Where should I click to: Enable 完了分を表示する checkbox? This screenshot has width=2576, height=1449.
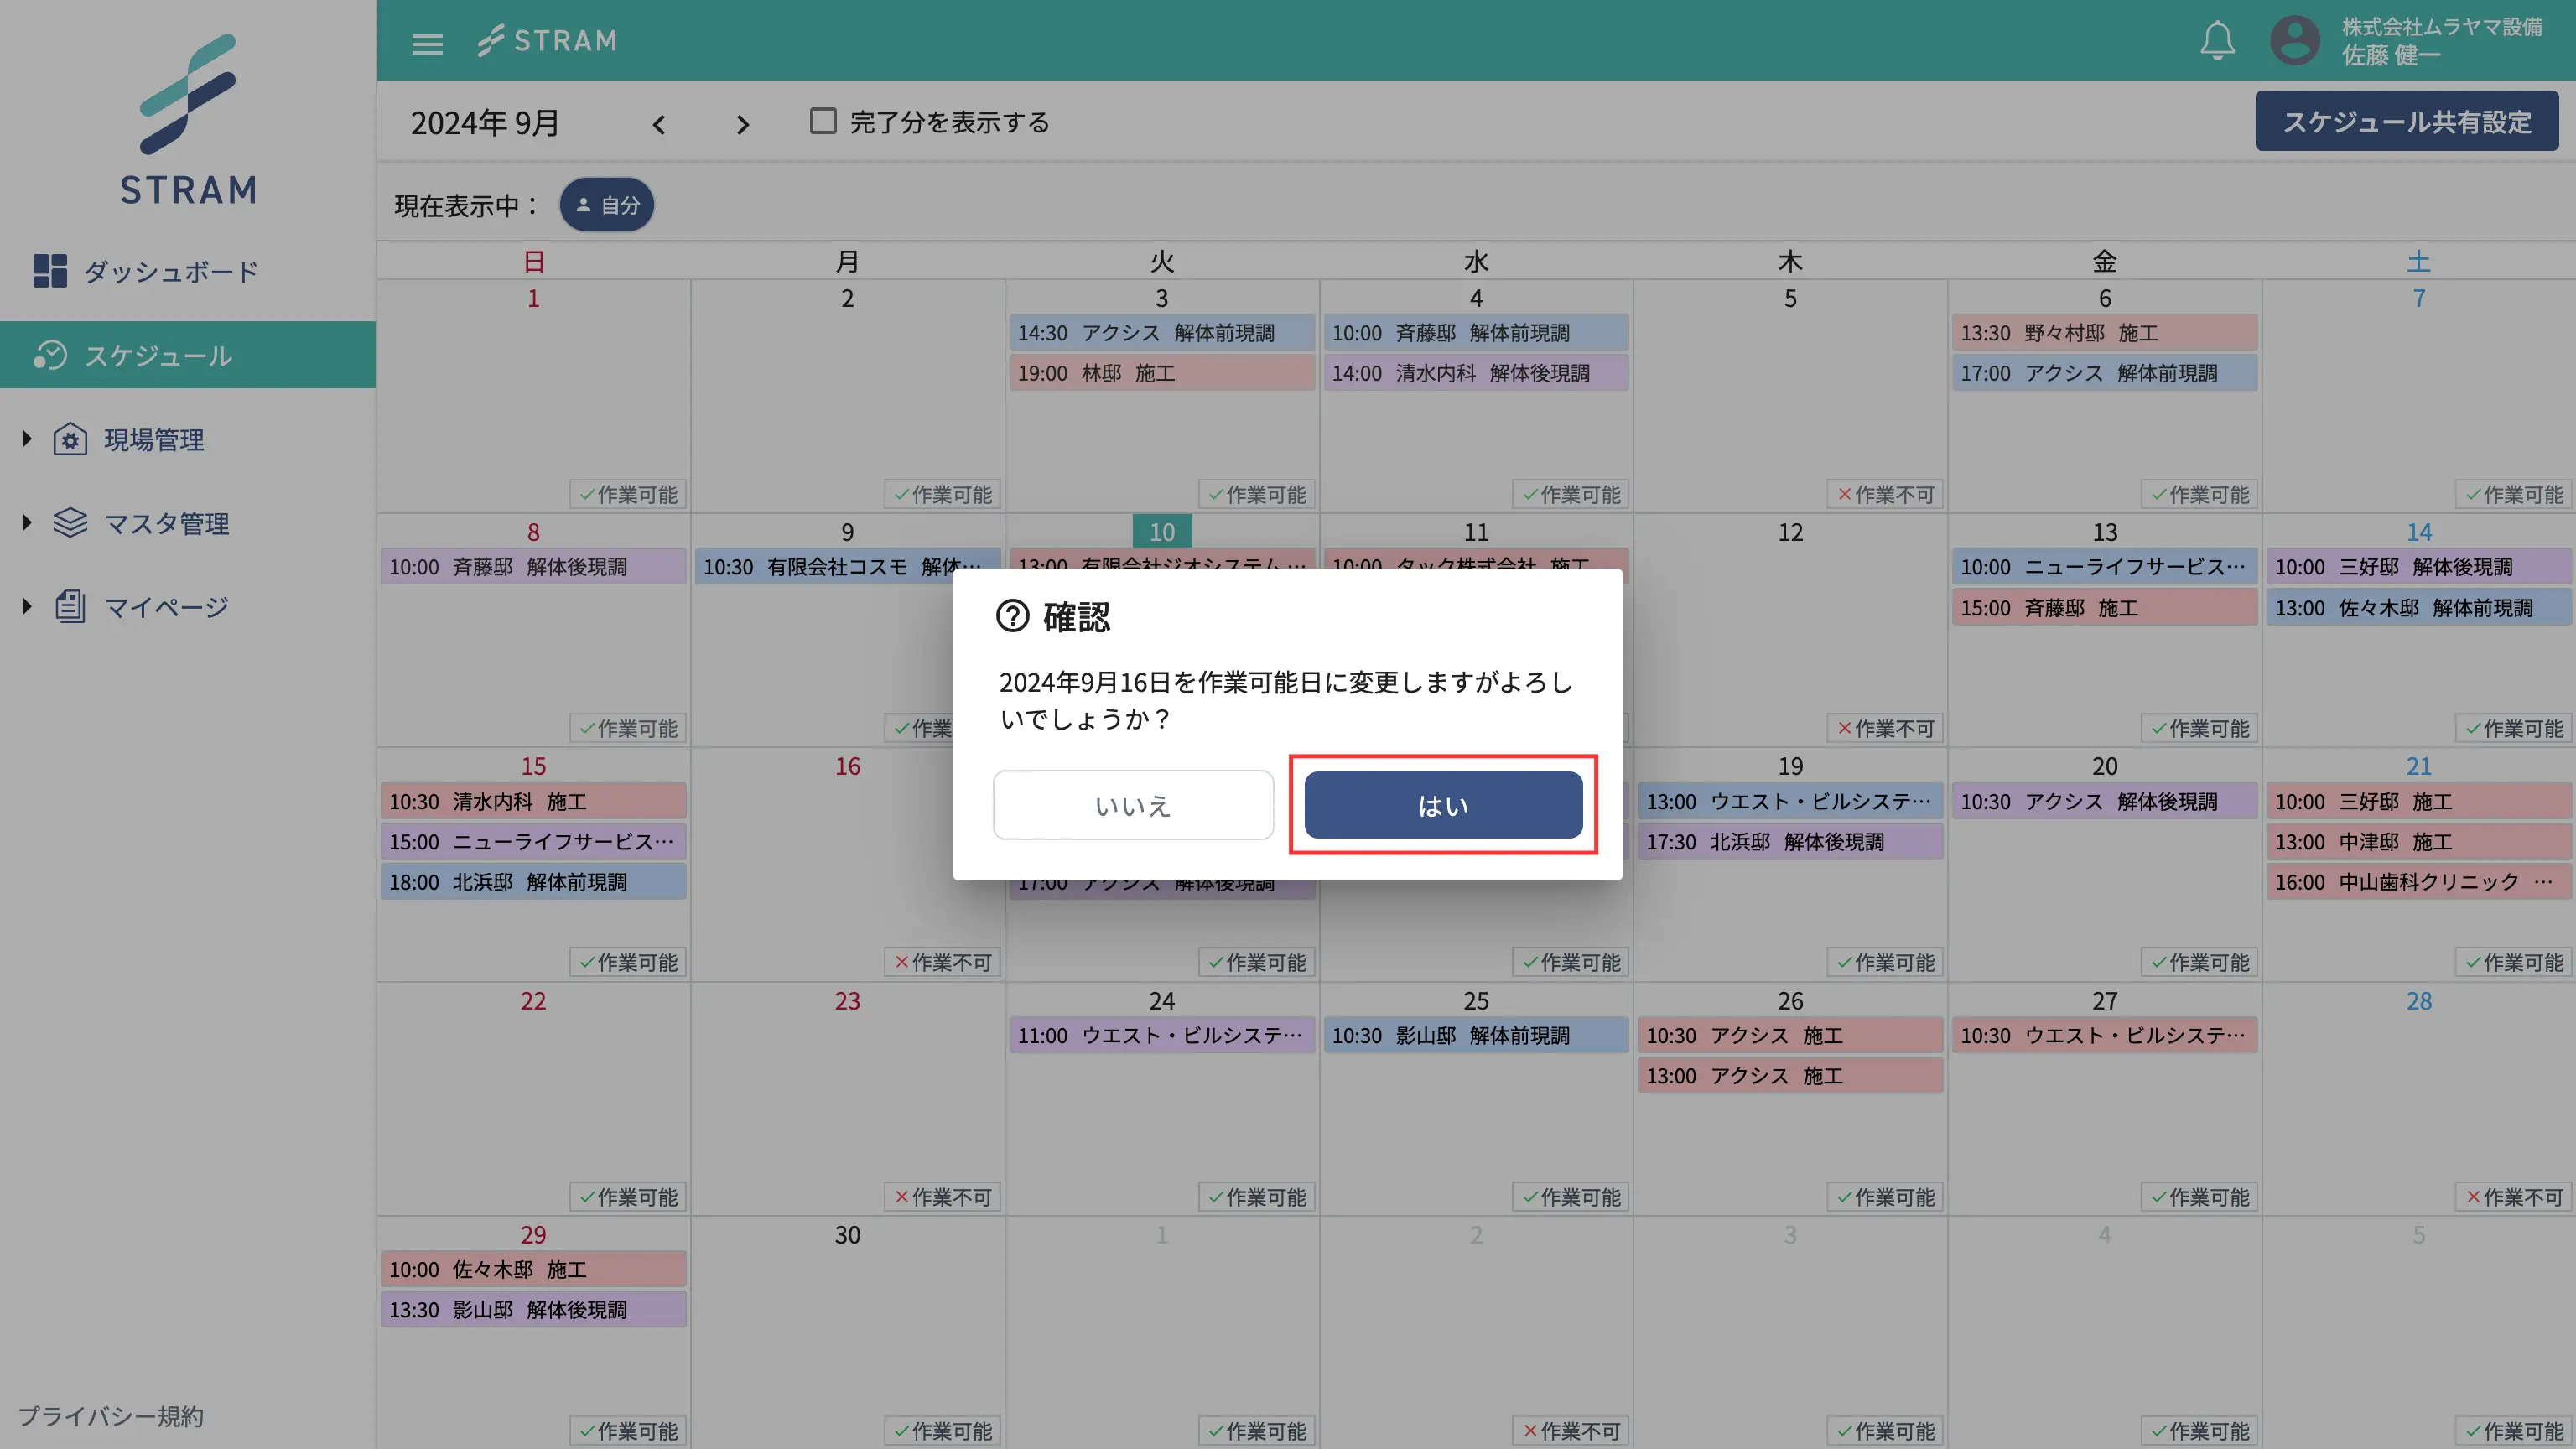[823, 121]
